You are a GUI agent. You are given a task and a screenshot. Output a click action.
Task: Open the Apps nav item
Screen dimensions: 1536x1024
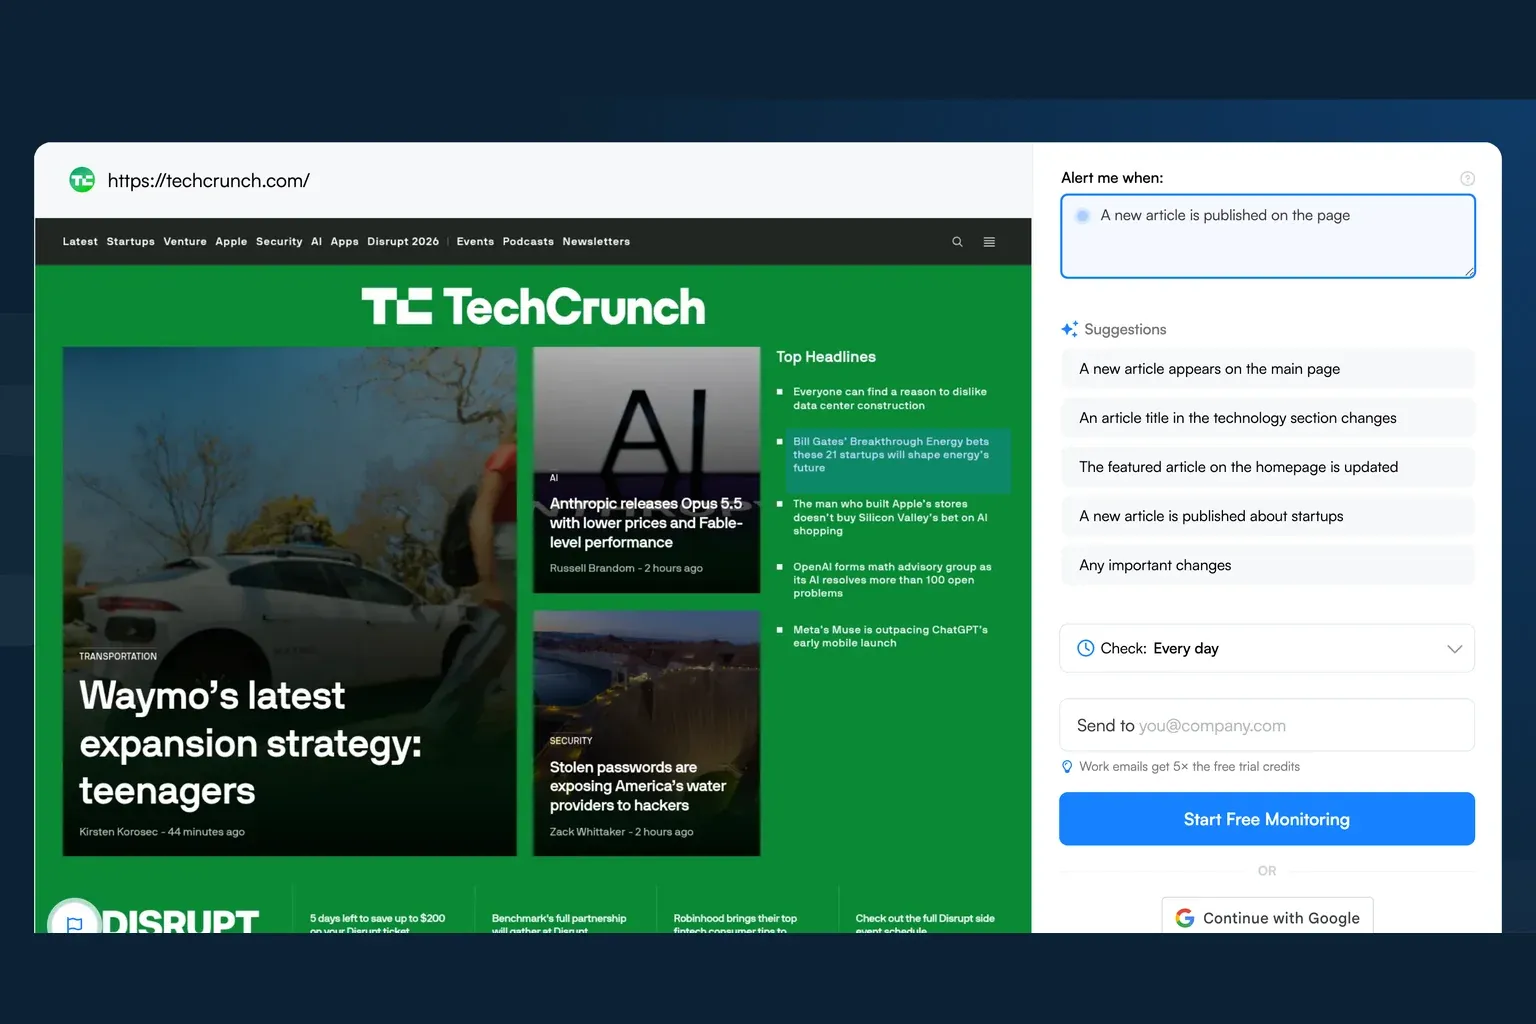[344, 242]
